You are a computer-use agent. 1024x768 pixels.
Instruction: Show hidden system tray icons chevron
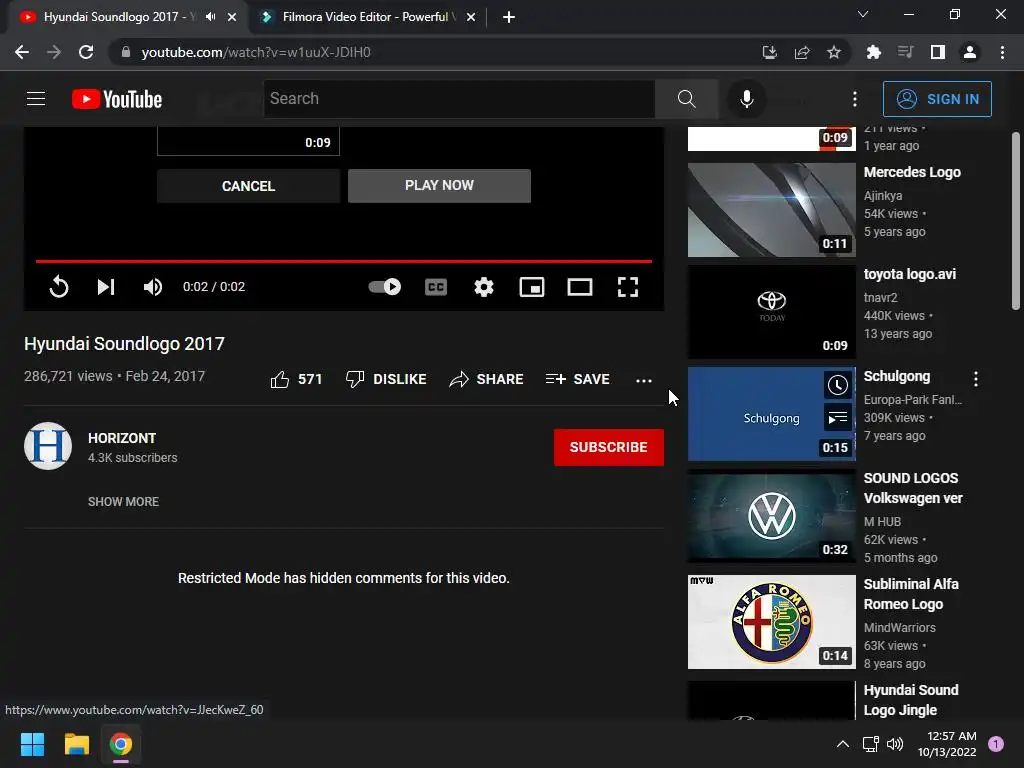[x=843, y=744]
